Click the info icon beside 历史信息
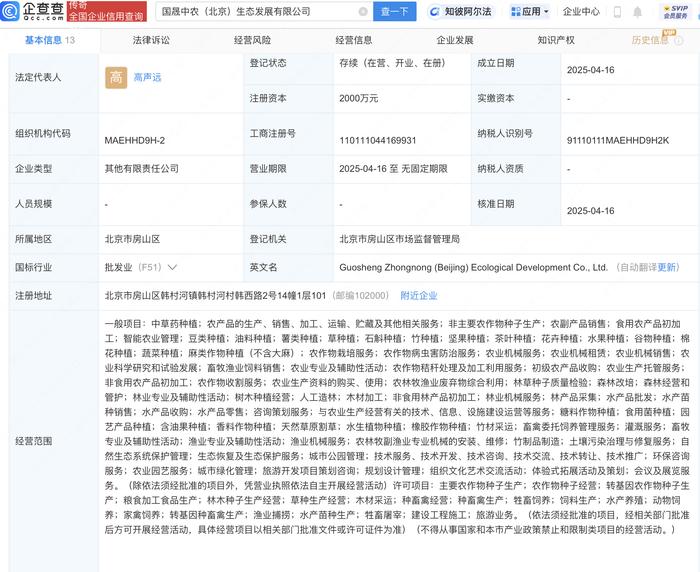700x572 pixels. (679, 41)
